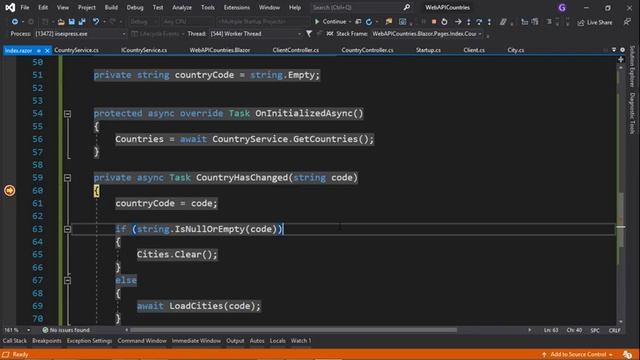Click the No issues found indicator

point(66,330)
